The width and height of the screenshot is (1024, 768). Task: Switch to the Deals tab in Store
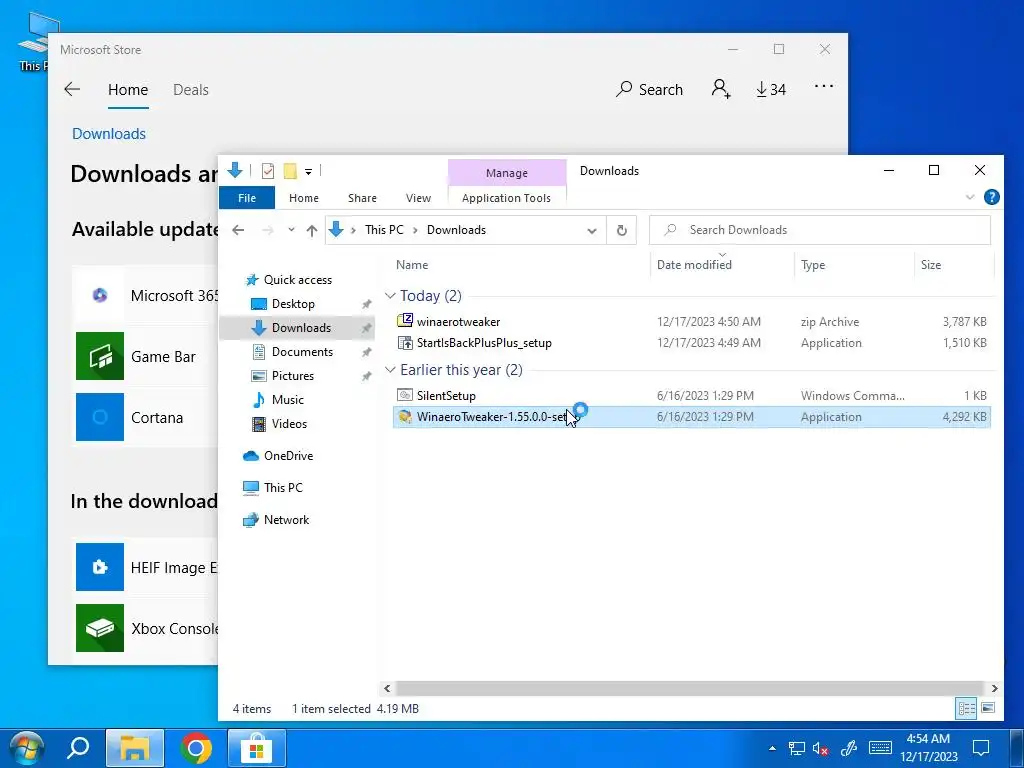[x=191, y=89]
